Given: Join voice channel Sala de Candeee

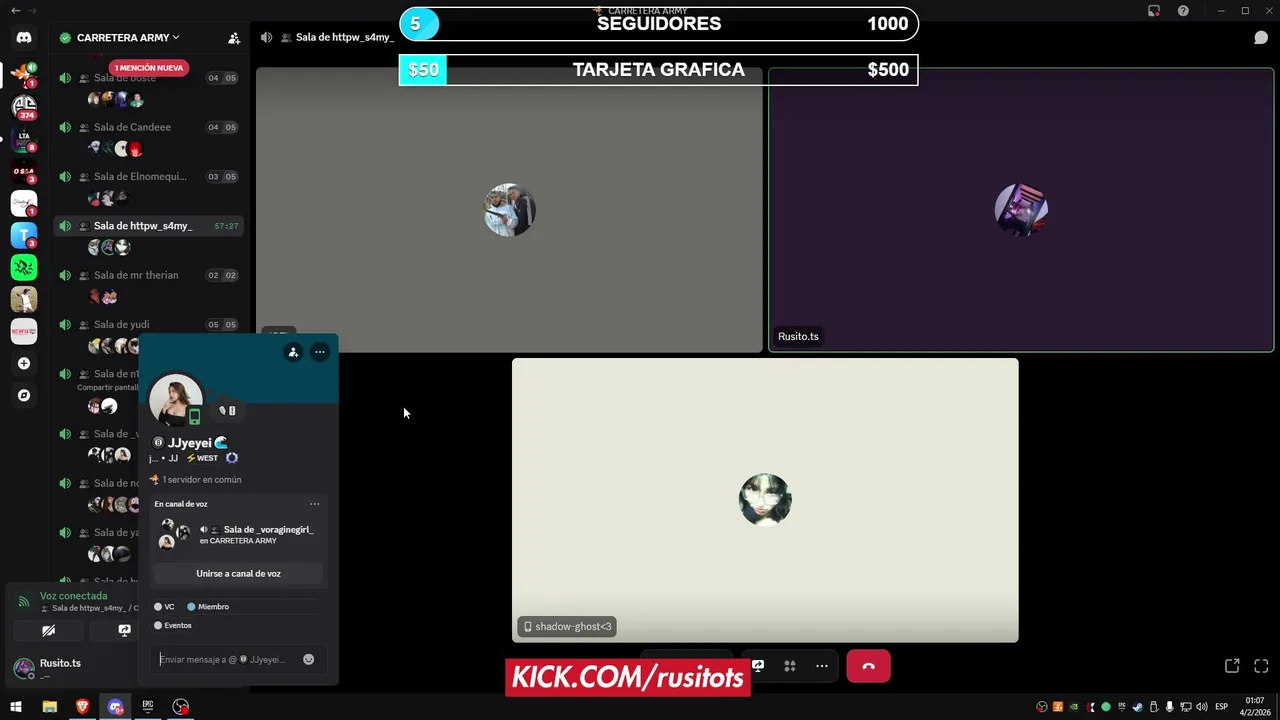Looking at the screenshot, I should (x=148, y=127).
